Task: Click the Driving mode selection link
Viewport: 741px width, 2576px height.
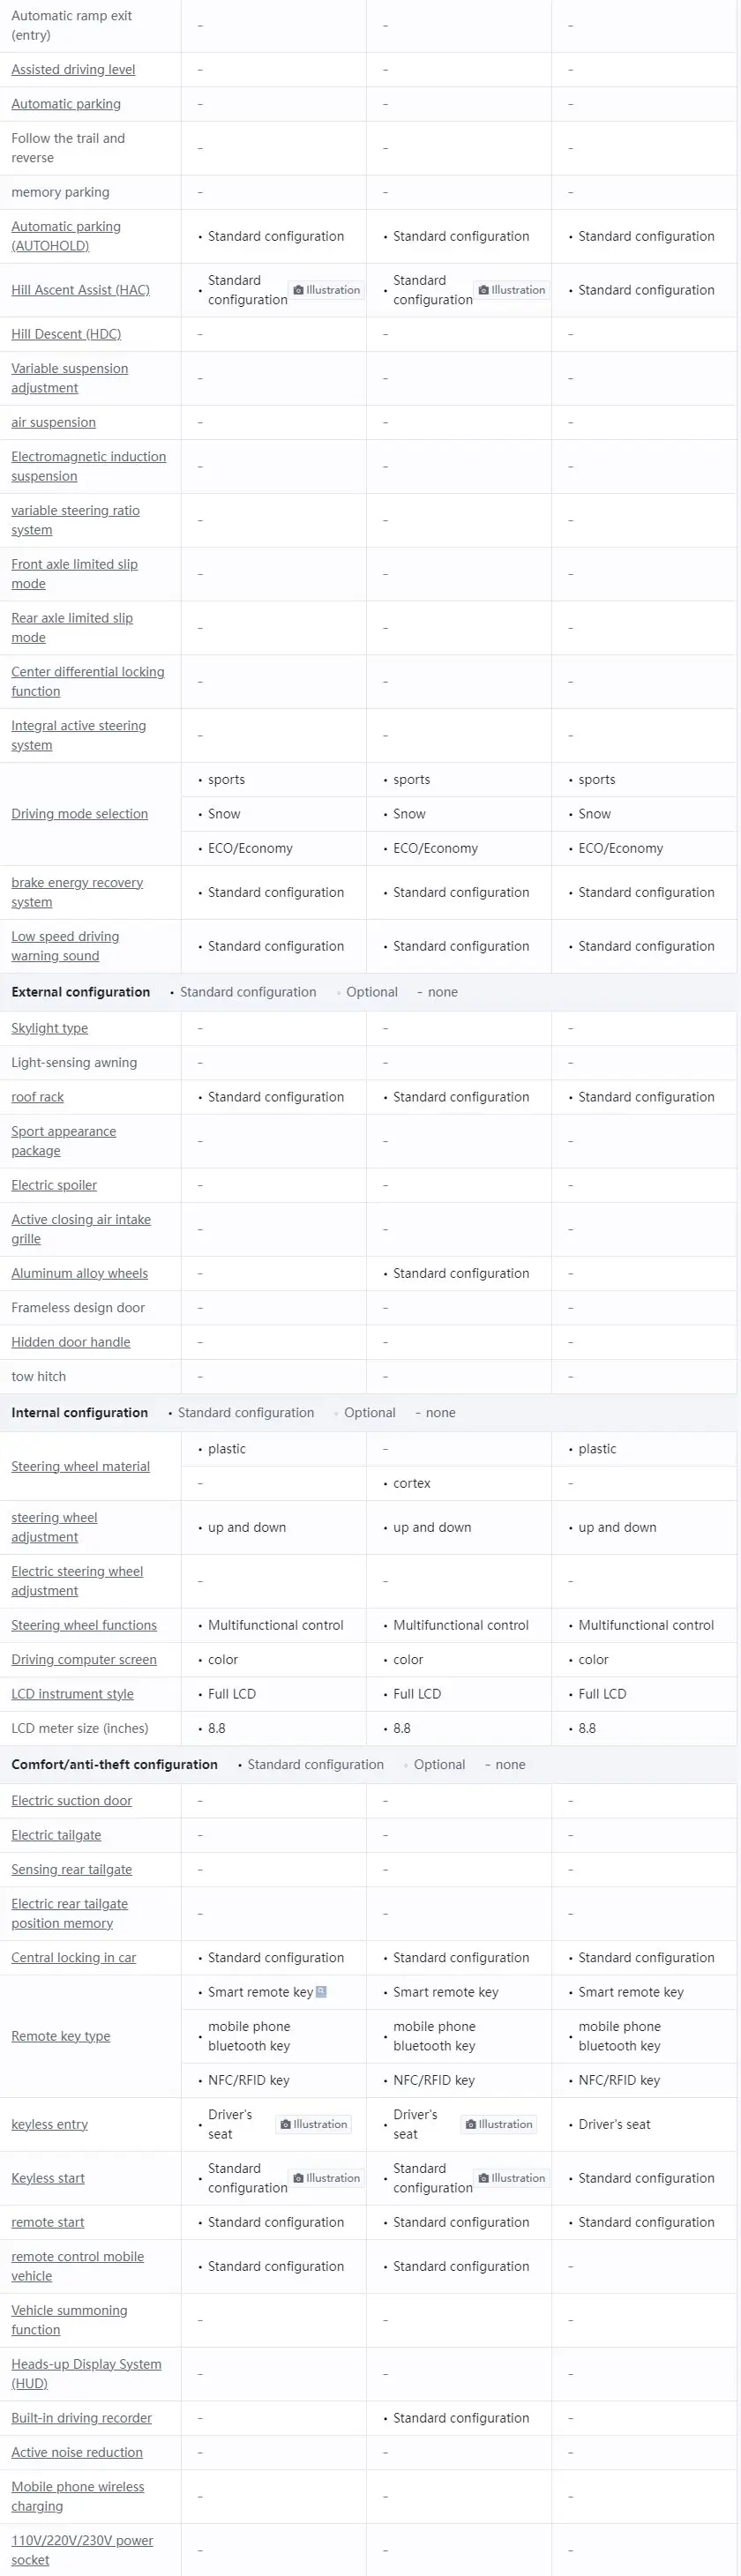Action: (80, 814)
